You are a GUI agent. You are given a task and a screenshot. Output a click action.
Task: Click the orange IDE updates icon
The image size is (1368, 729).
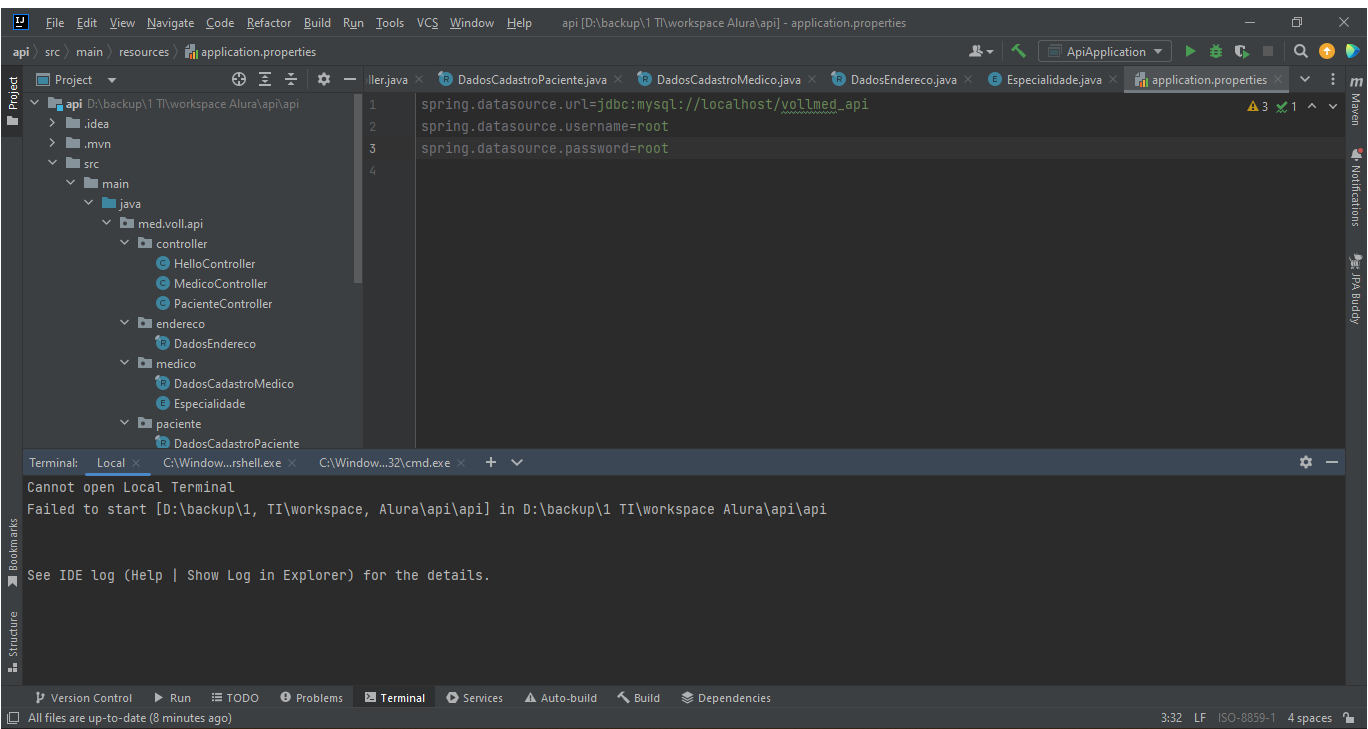[1326, 51]
